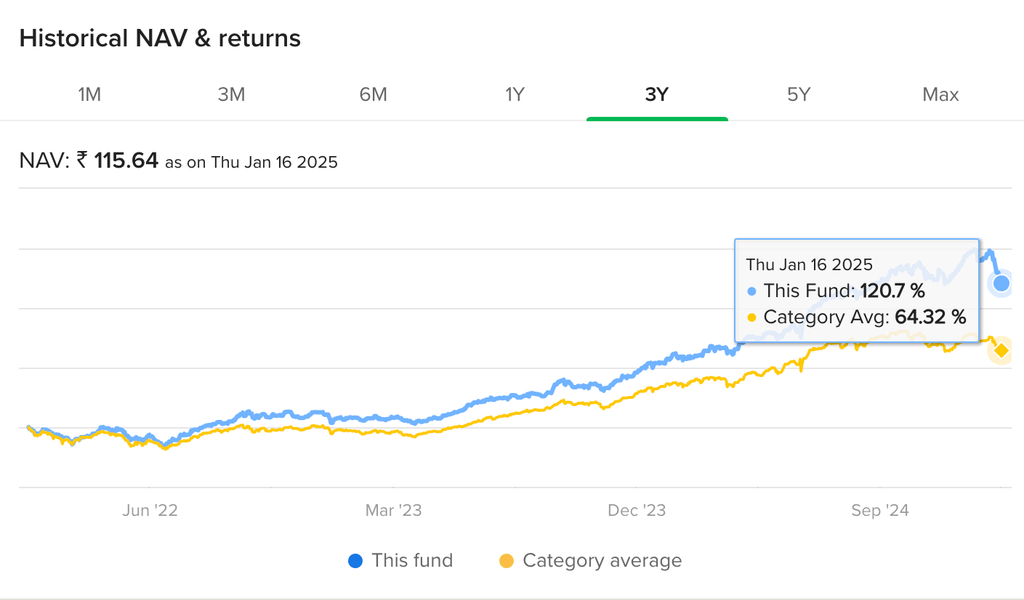1024x600 pixels.
Task: Click the blue circular fund marker on chart
Action: tap(1000, 284)
